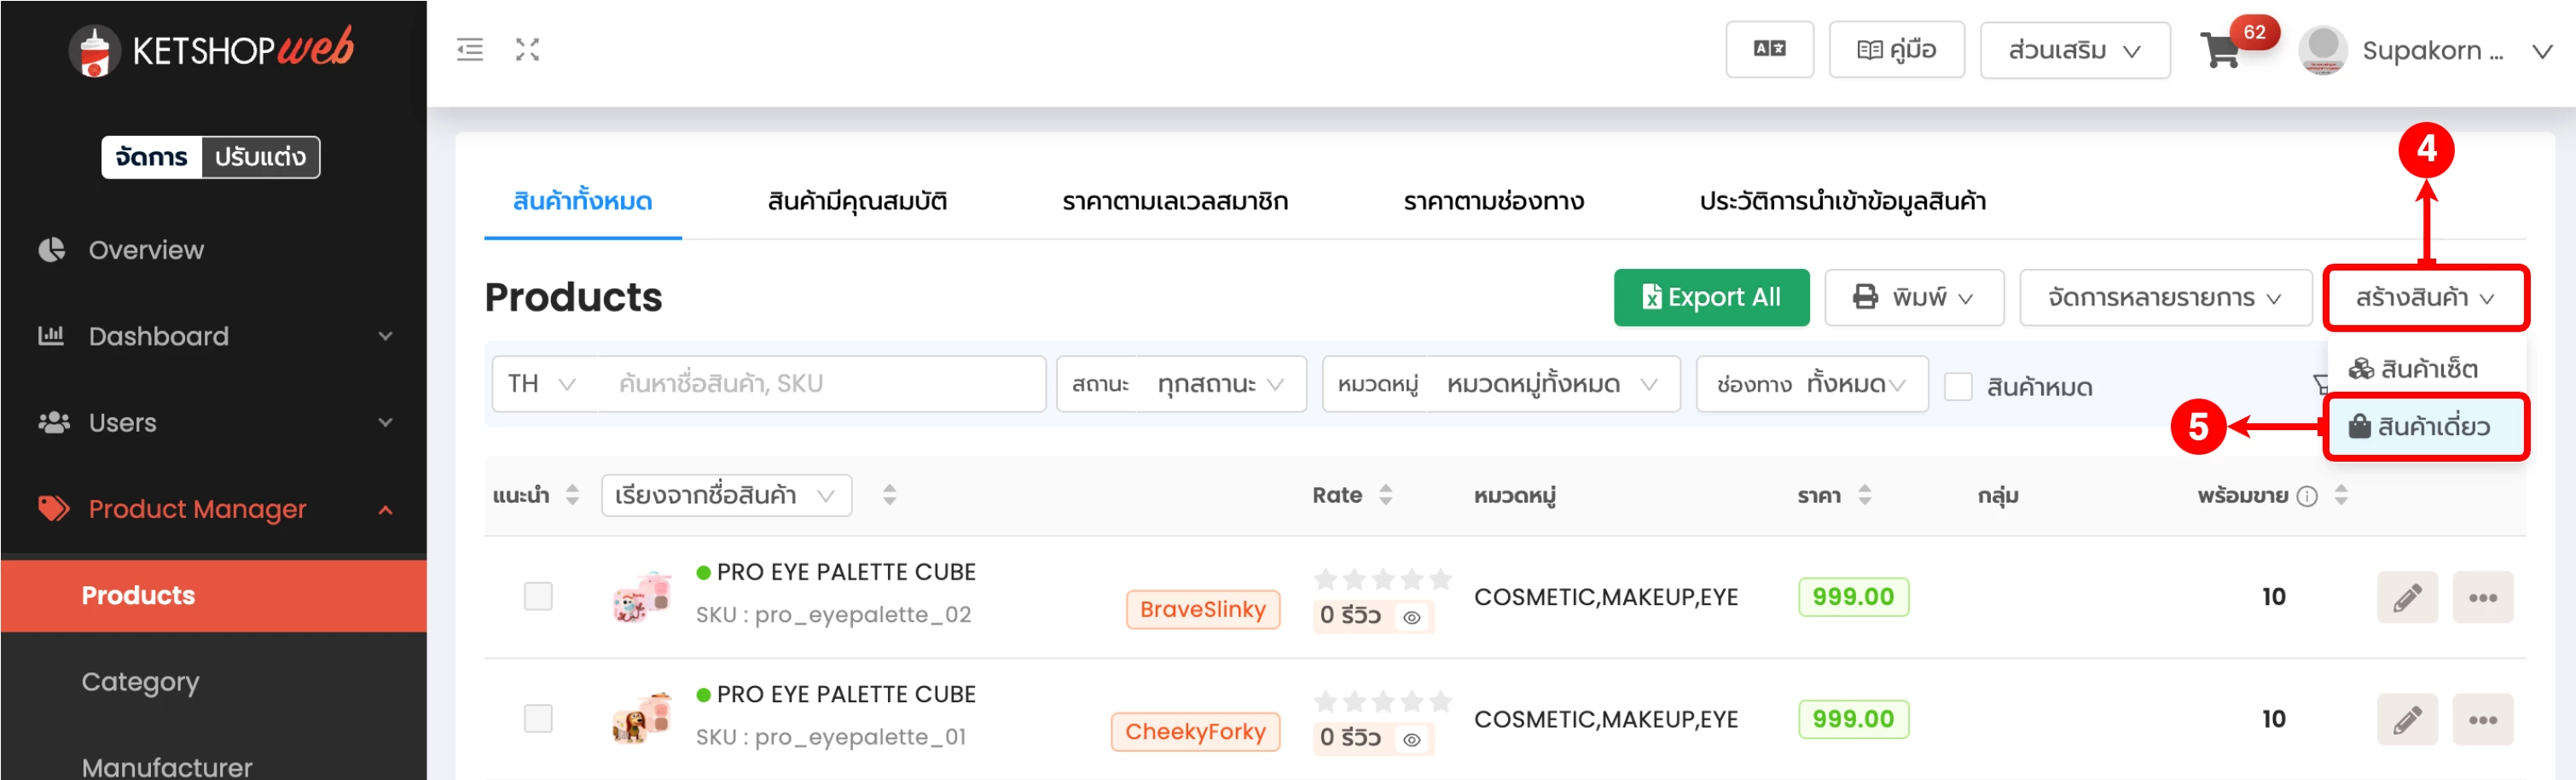Sort by ราคา column arrows
Image resolution: width=2576 pixels, height=780 pixels.
pos(1864,495)
